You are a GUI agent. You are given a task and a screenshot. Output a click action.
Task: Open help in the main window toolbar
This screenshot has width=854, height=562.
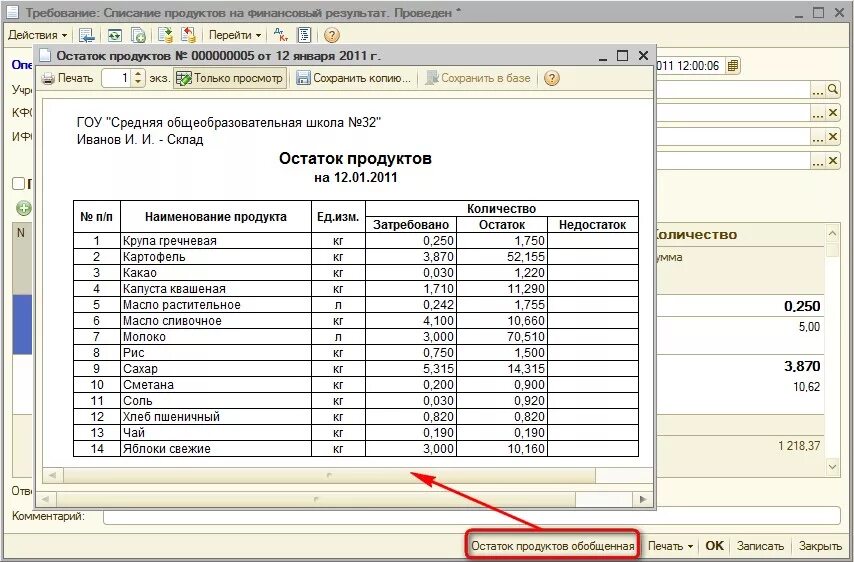click(x=332, y=35)
